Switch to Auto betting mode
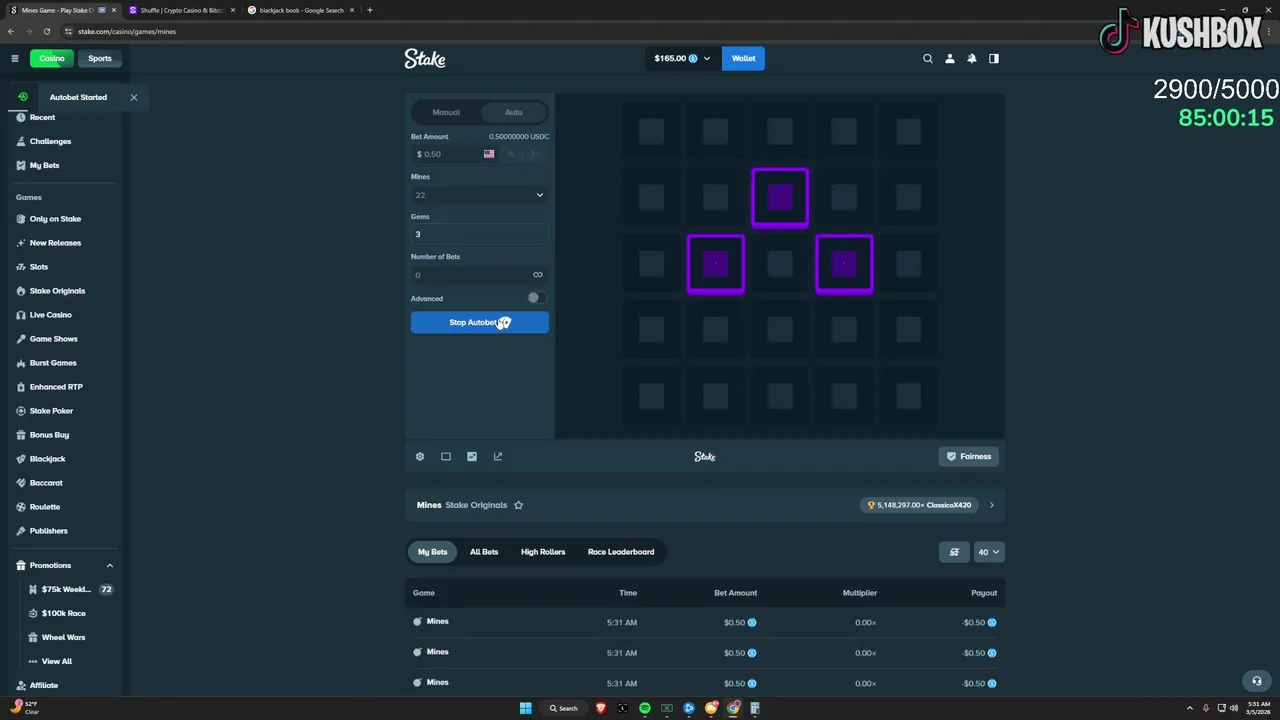Viewport: 1280px width, 720px height. pyautogui.click(x=513, y=112)
